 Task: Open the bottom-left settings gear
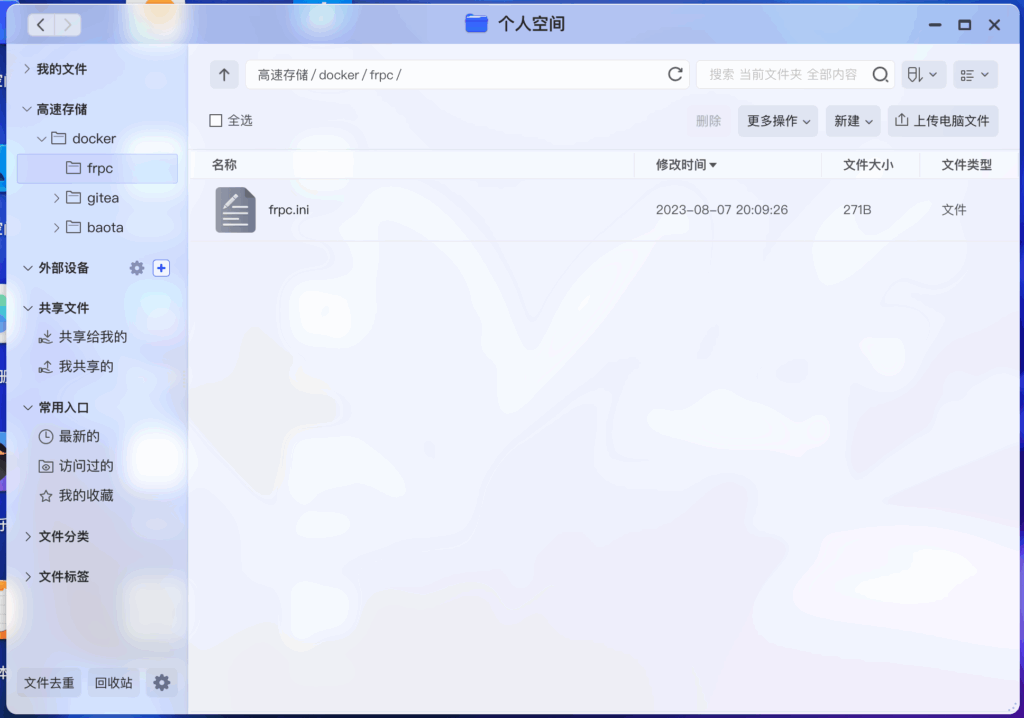[161, 682]
